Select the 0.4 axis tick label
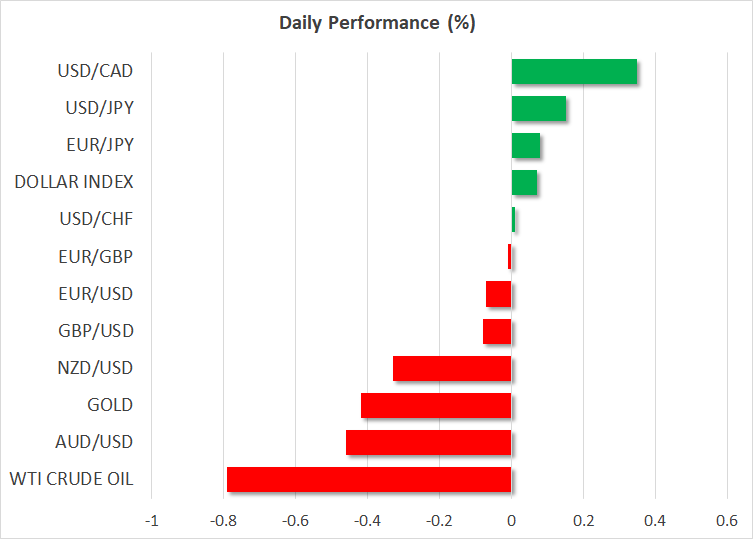Screen dimensions: 753x539 (x=655, y=521)
